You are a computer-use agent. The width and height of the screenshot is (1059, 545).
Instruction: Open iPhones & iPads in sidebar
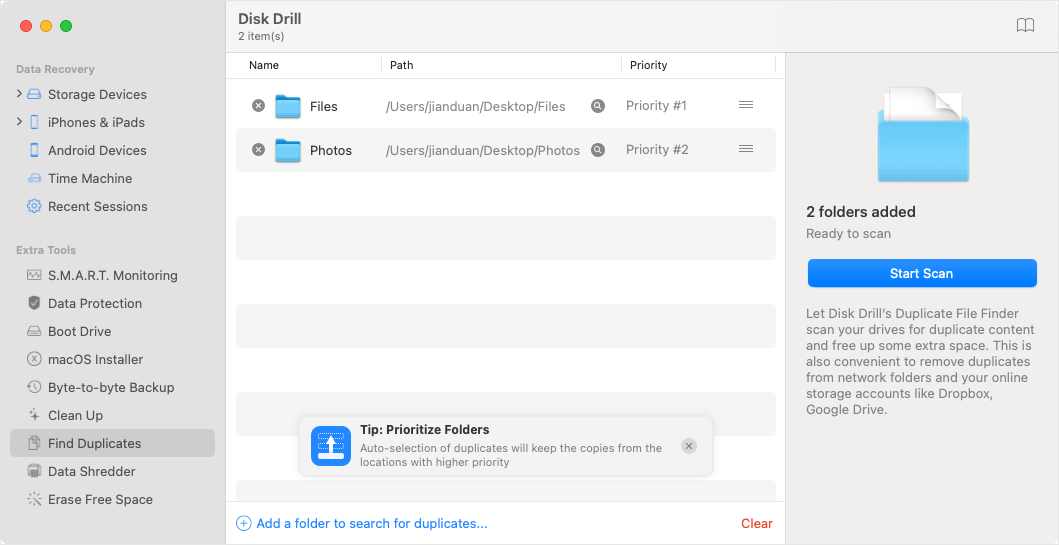96,122
